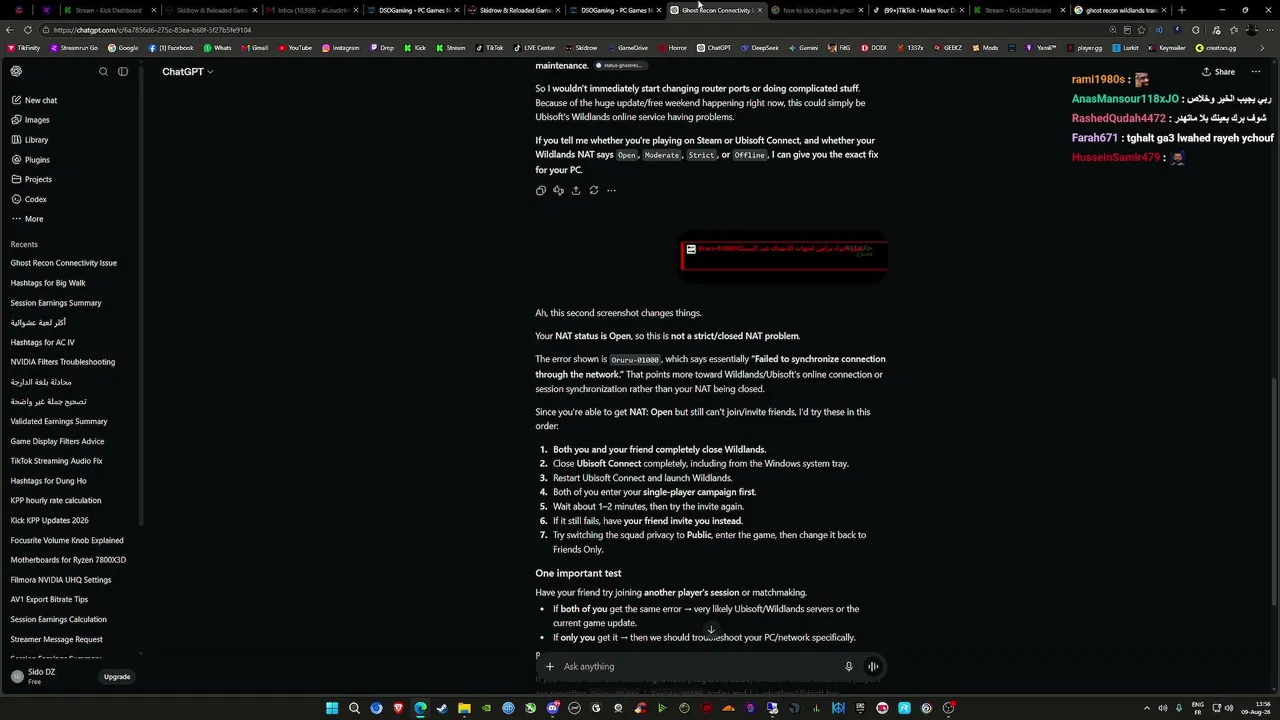Viewport: 1280px width, 720px height.
Task: Open conversation options ellipsis near Share
Action: click(x=1256, y=72)
